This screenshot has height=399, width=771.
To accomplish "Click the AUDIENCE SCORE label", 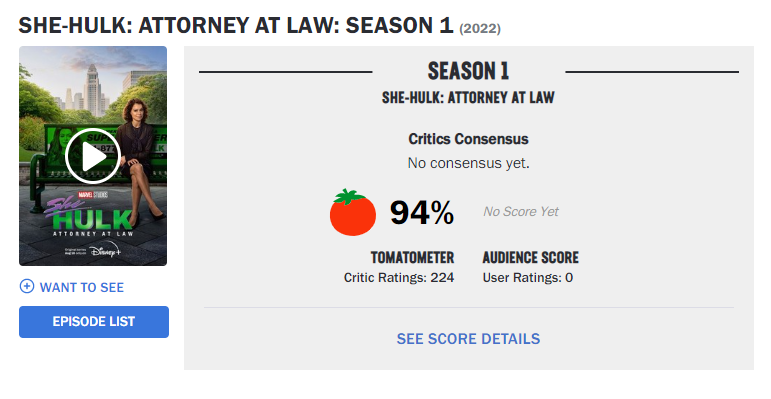I will (531, 257).
